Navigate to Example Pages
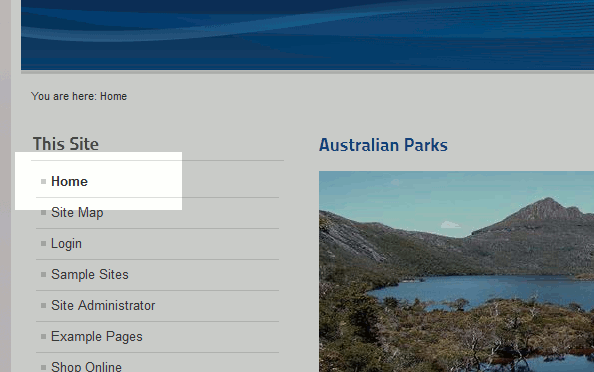Screen dimensions: 594x372 (97, 336)
